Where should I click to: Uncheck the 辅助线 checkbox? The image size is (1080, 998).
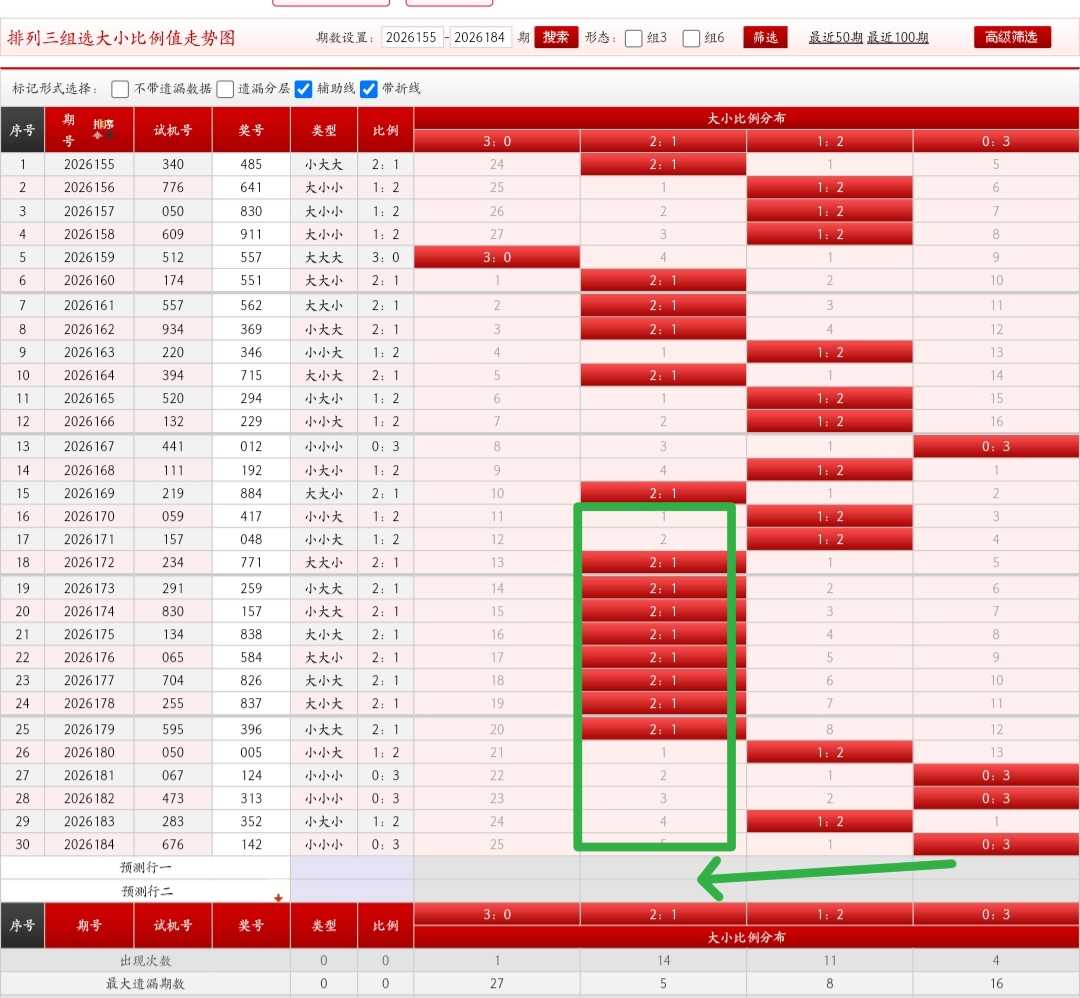pos(304,89)
